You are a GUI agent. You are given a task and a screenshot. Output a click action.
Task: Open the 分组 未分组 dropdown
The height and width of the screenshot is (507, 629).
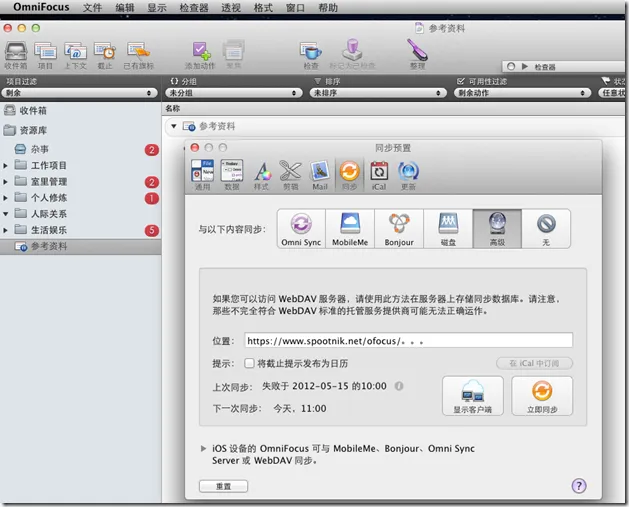point(233,93)
